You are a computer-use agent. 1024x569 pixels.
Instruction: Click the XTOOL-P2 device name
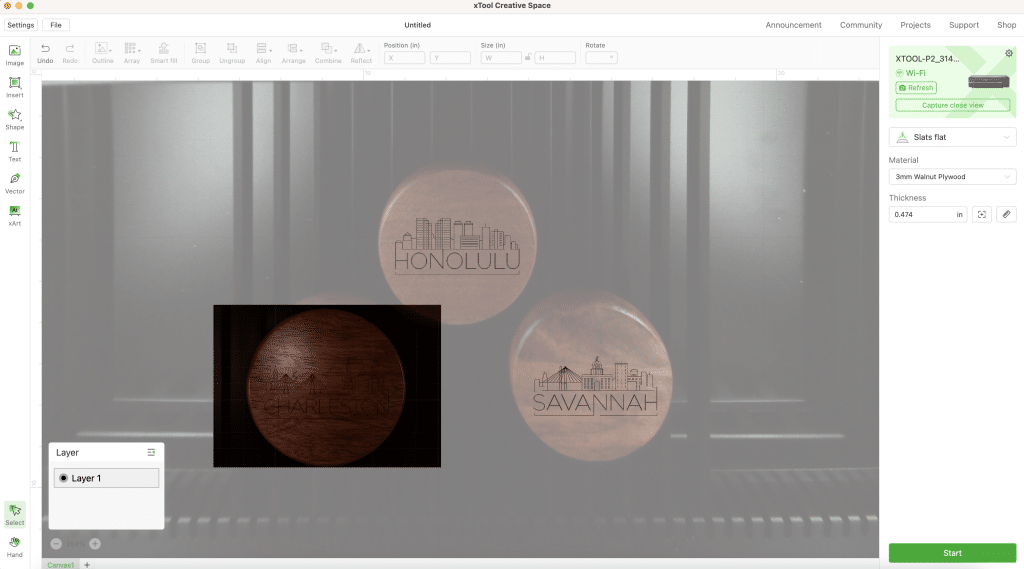point(927,59)
